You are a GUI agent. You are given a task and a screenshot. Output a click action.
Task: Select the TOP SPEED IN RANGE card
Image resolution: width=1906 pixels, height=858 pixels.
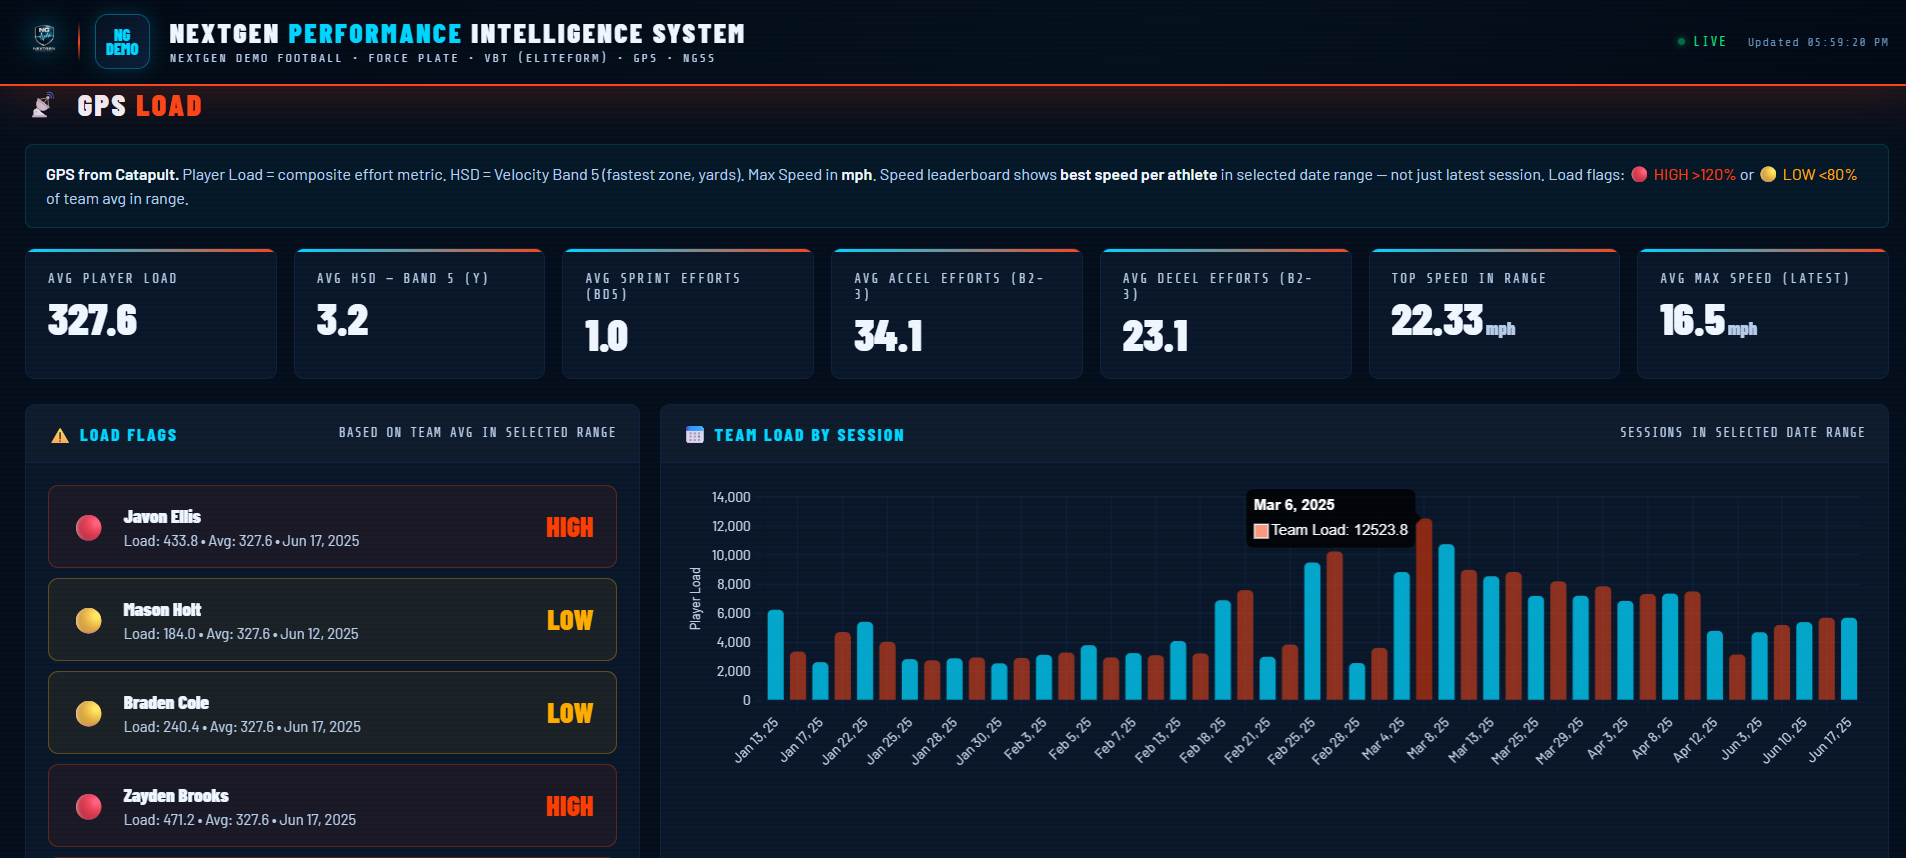[x=1495, y=314]
